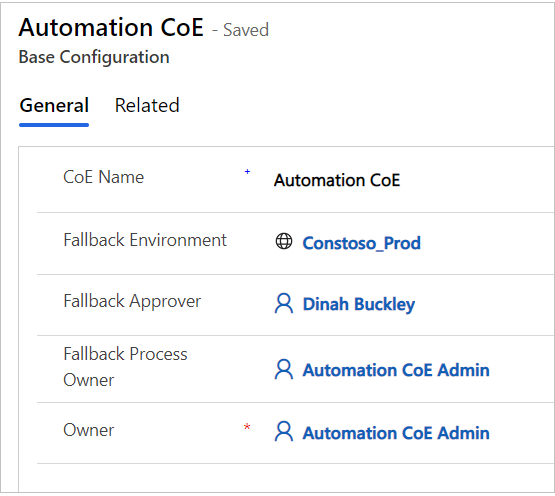
Task: Switch to the Related tab
Action: pos(147,105)
